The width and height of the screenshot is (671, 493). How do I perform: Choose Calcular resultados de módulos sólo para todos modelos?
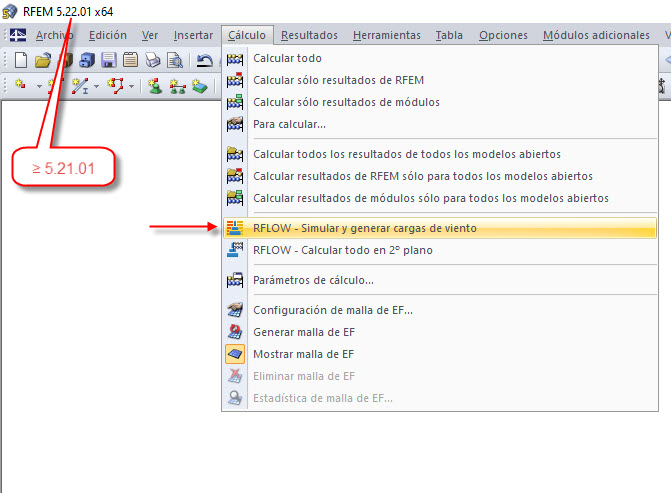tap(440, 198)
